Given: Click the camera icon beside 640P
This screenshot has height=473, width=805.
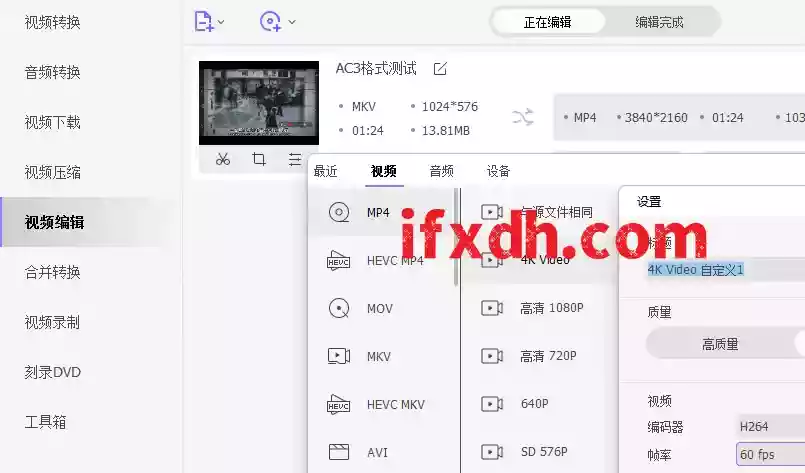Looking at the screenshot, I should point(492,404).
